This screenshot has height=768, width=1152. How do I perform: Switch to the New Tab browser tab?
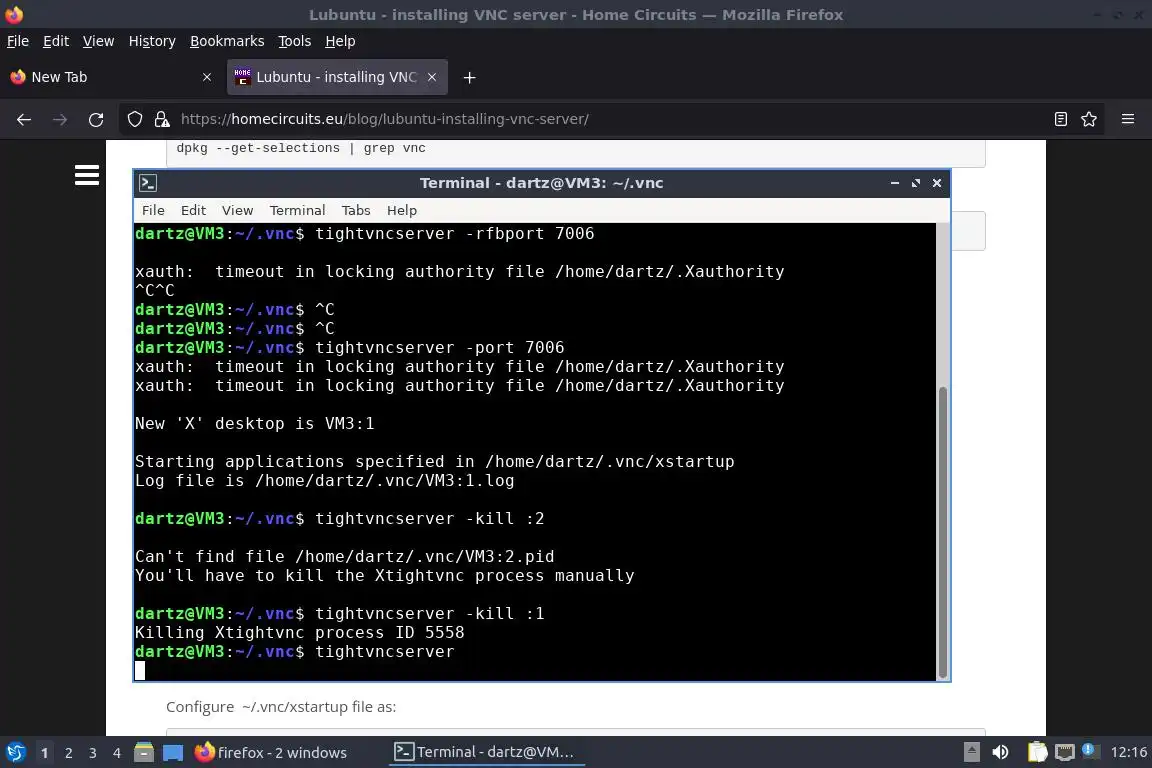[x=112, y=77]
